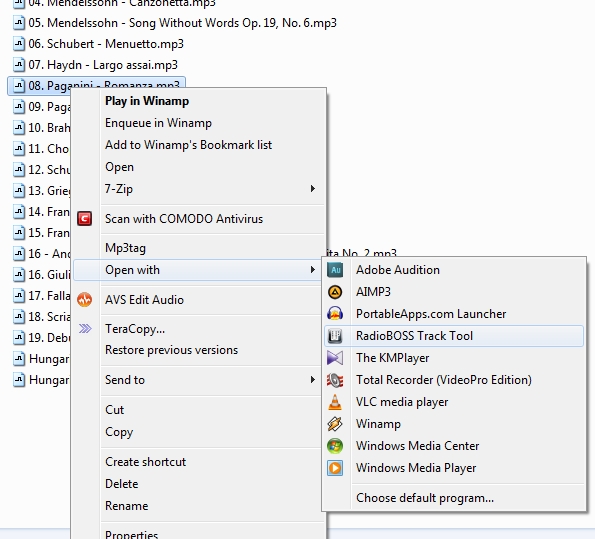Image resolution: width=595 pixels, height=539 pixels.
Task: Choose Windows Media Player label
Action: (416, 468)
